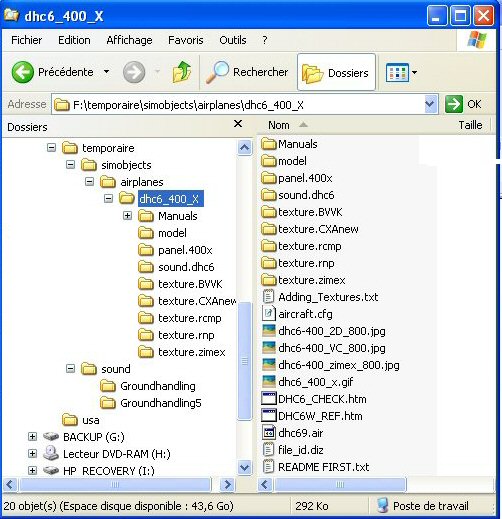Select the DHC6_CHECK.htm file icon
This screenshot has height=519, width=502.
click(269, 399)
